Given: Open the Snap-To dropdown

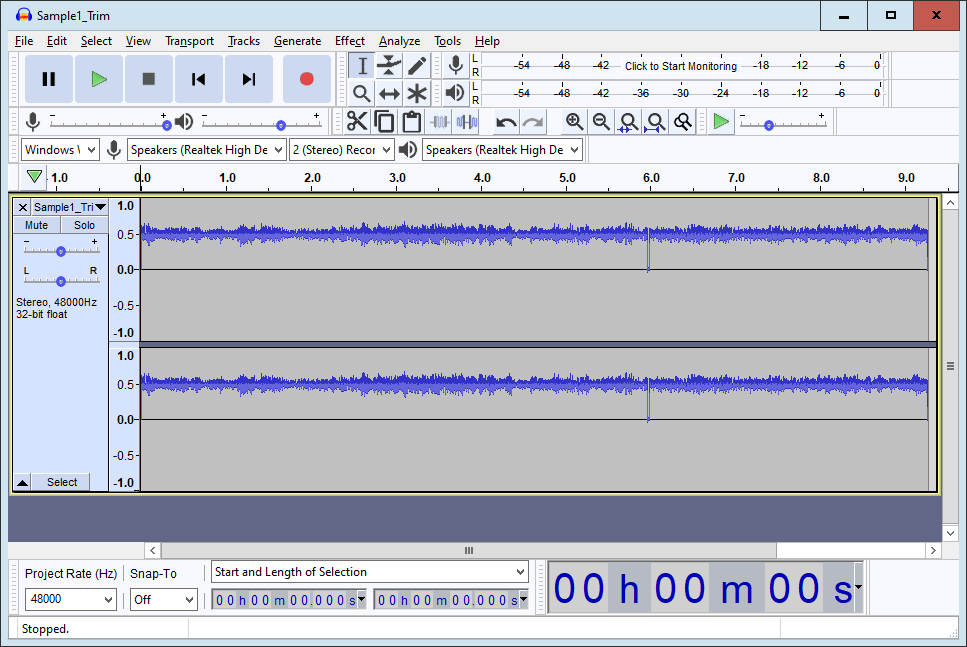Looking at the screenshot, I should pos(164,599).
